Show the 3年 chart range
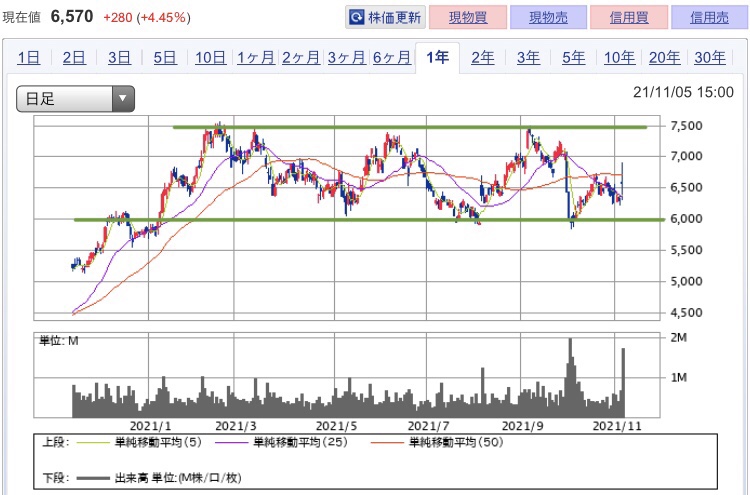The width and height of the screenshot is (750, 495). coord(528,58)
